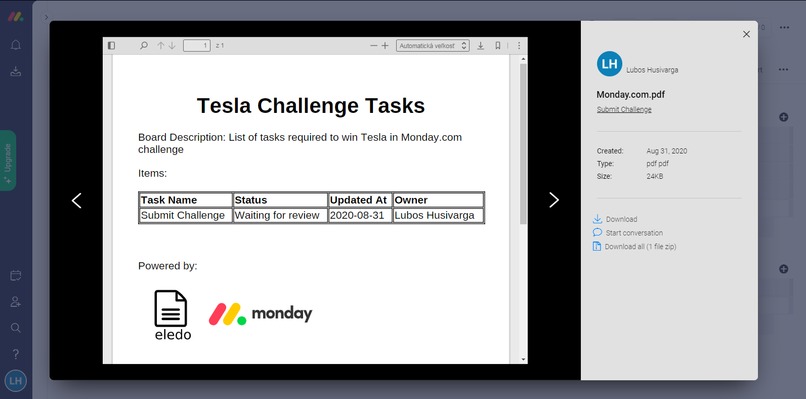Click the Download file link
The image size is (806, 399).
click(x=621, y=219)
